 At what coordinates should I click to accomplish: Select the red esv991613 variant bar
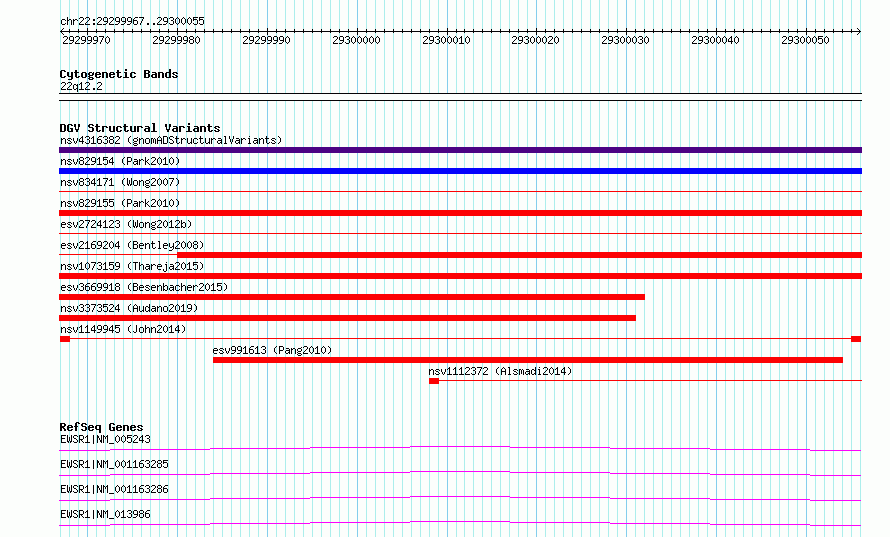click(x=528, y=360)
